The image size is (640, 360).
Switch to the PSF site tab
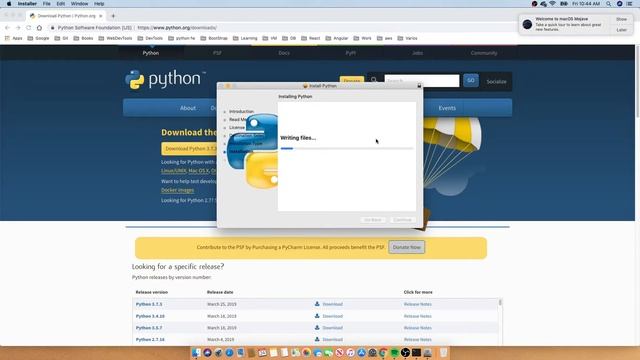[217, 53]
